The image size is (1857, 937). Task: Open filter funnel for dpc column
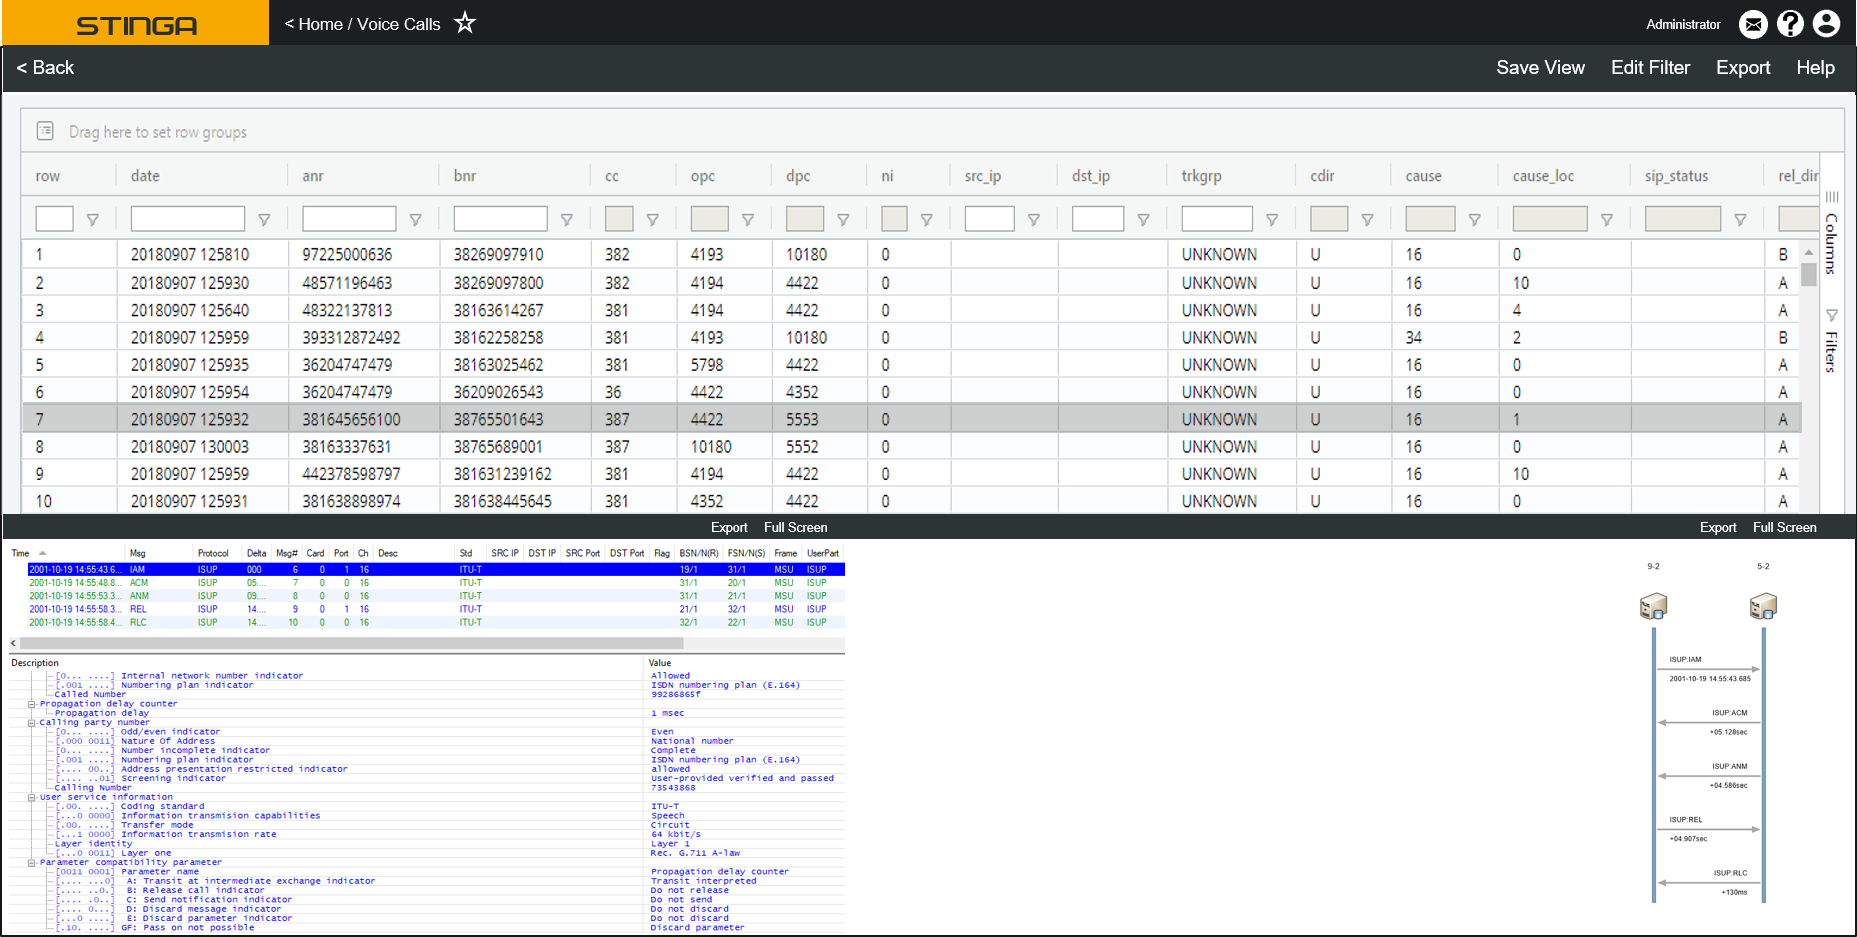[x=843, y=220]
